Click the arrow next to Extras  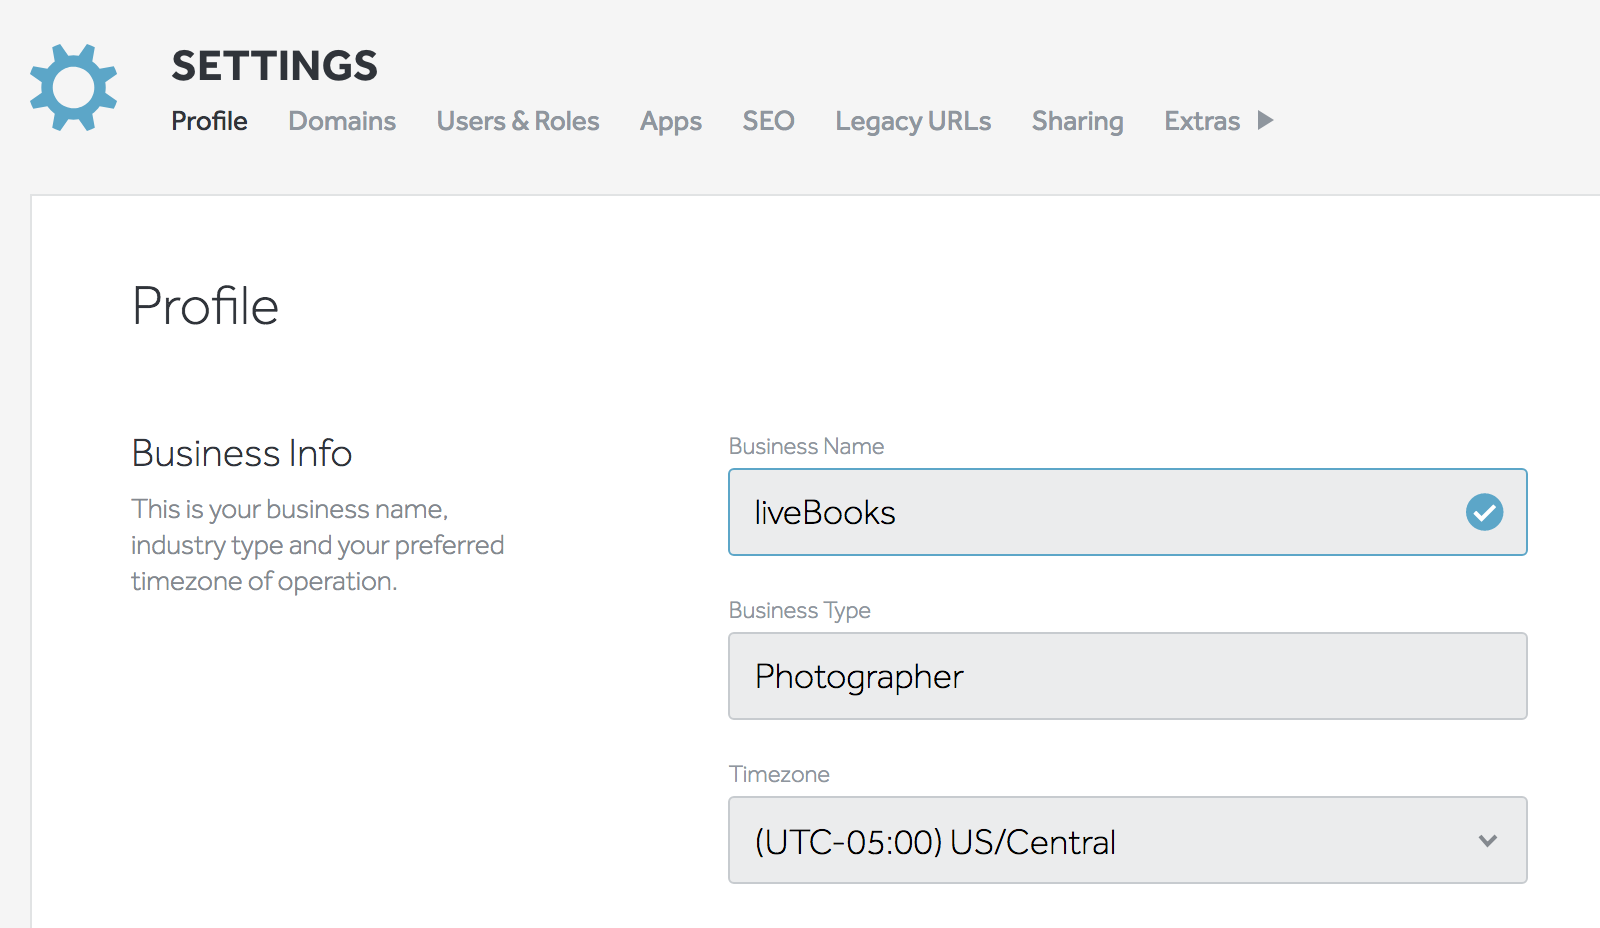(1265, 121)
